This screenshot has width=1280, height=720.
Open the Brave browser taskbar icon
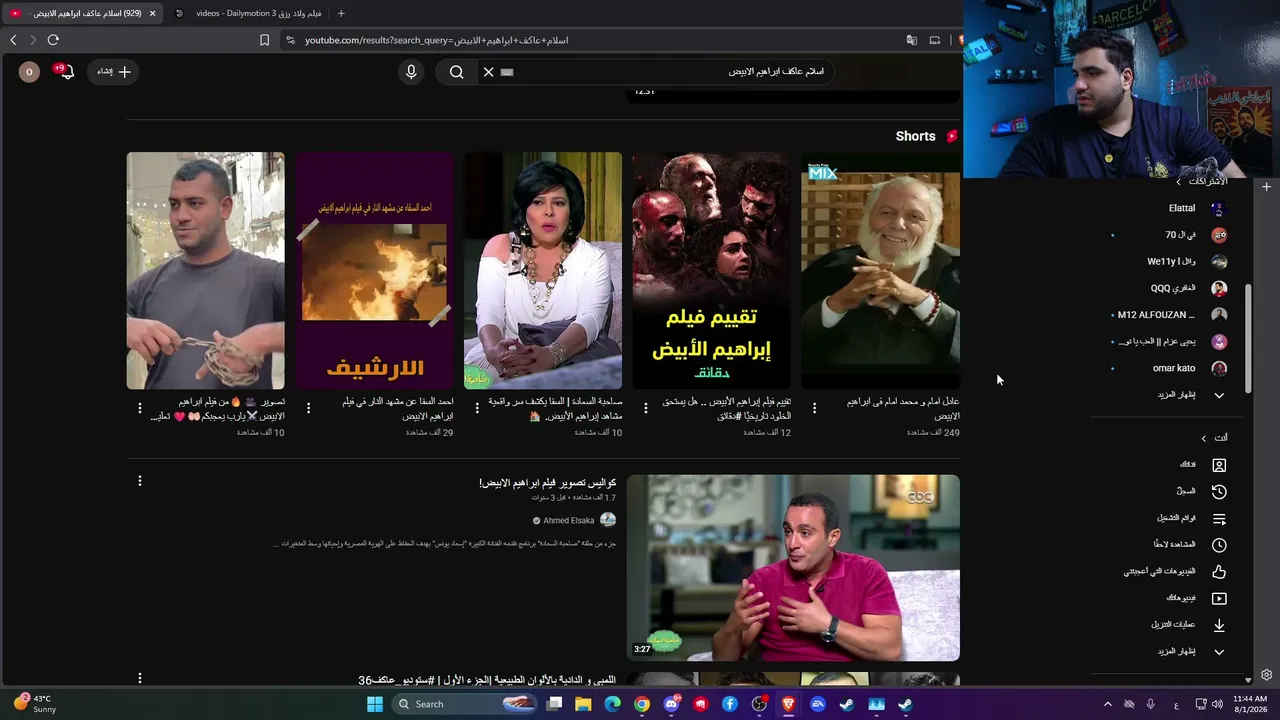click(788, 704)
